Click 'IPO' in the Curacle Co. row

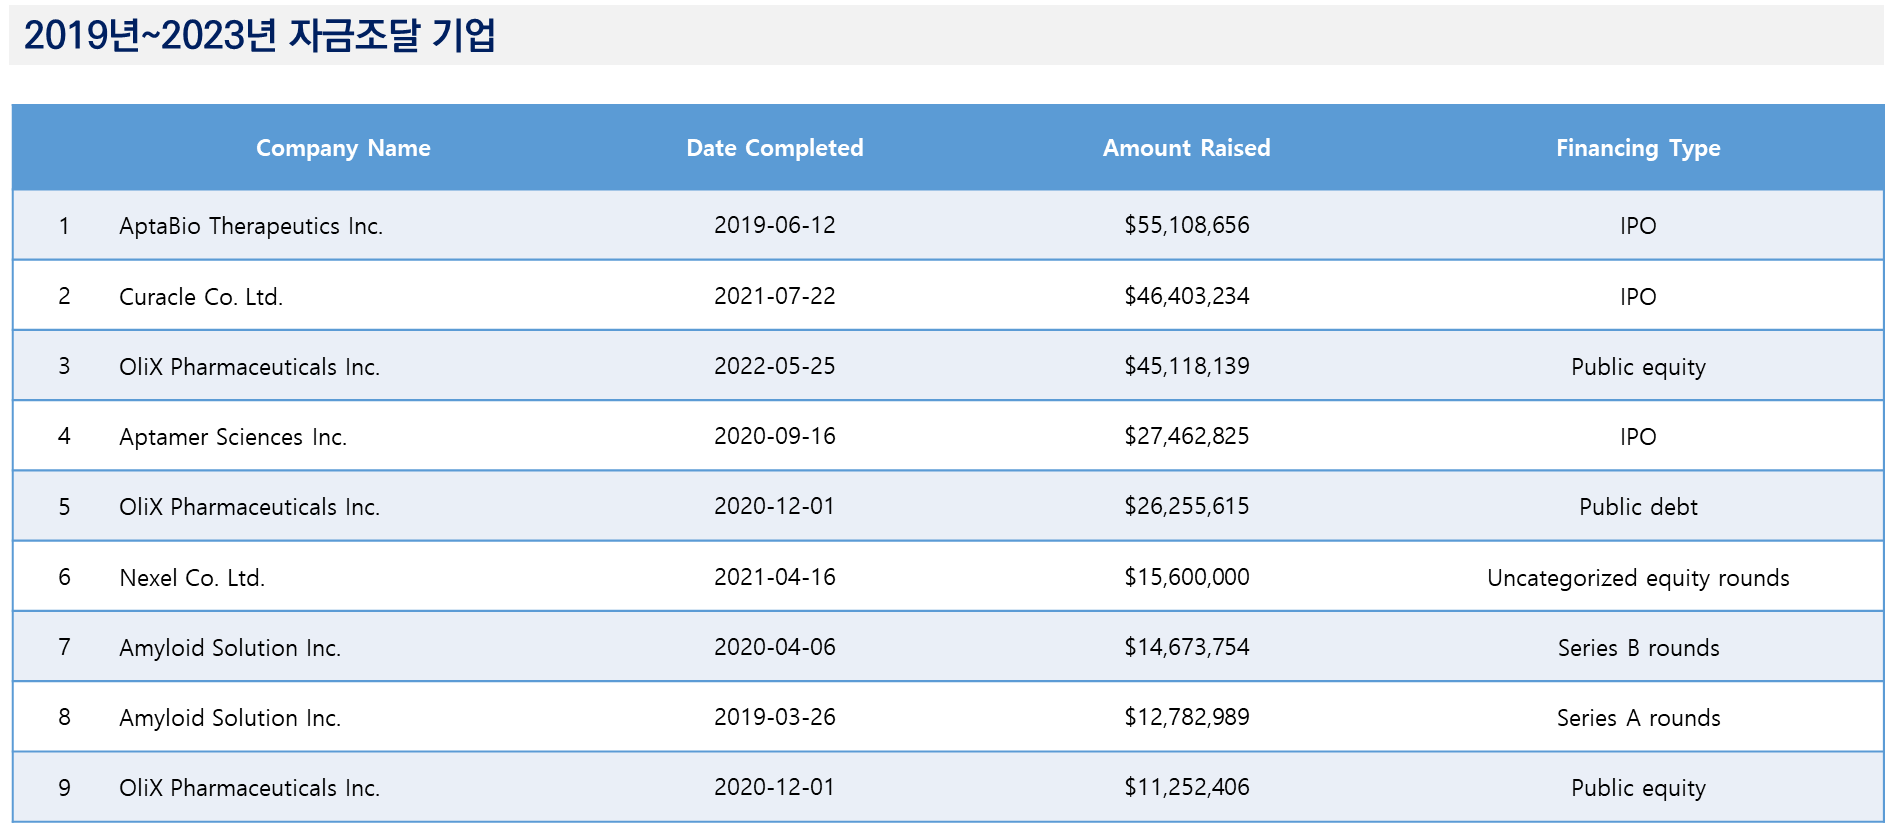click(x=1638, y=297)
